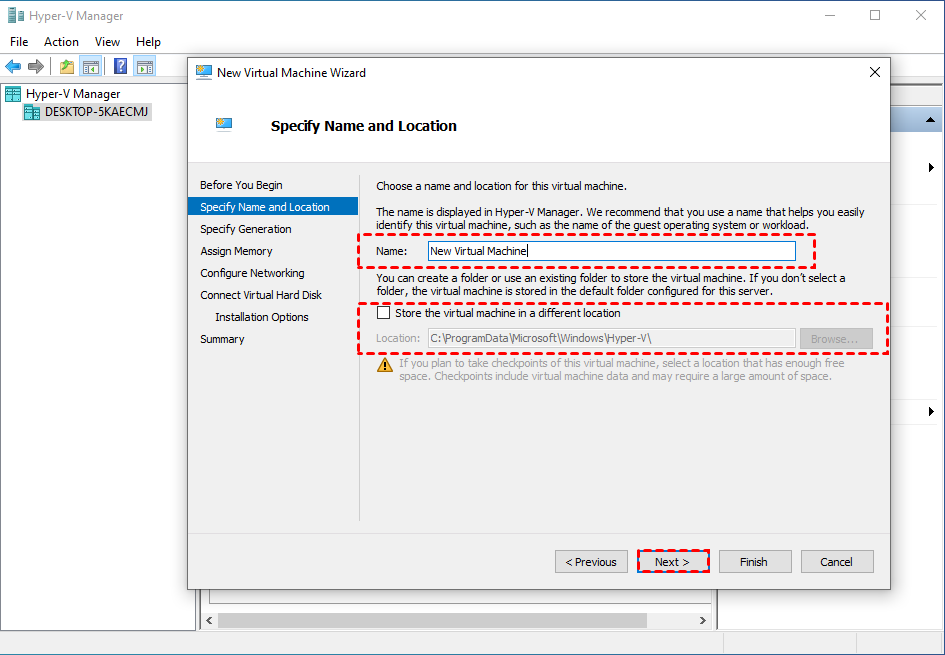Expand upper submenu arrow in Actions pane
The image size is (945, 655).
(x=932, y=168)
